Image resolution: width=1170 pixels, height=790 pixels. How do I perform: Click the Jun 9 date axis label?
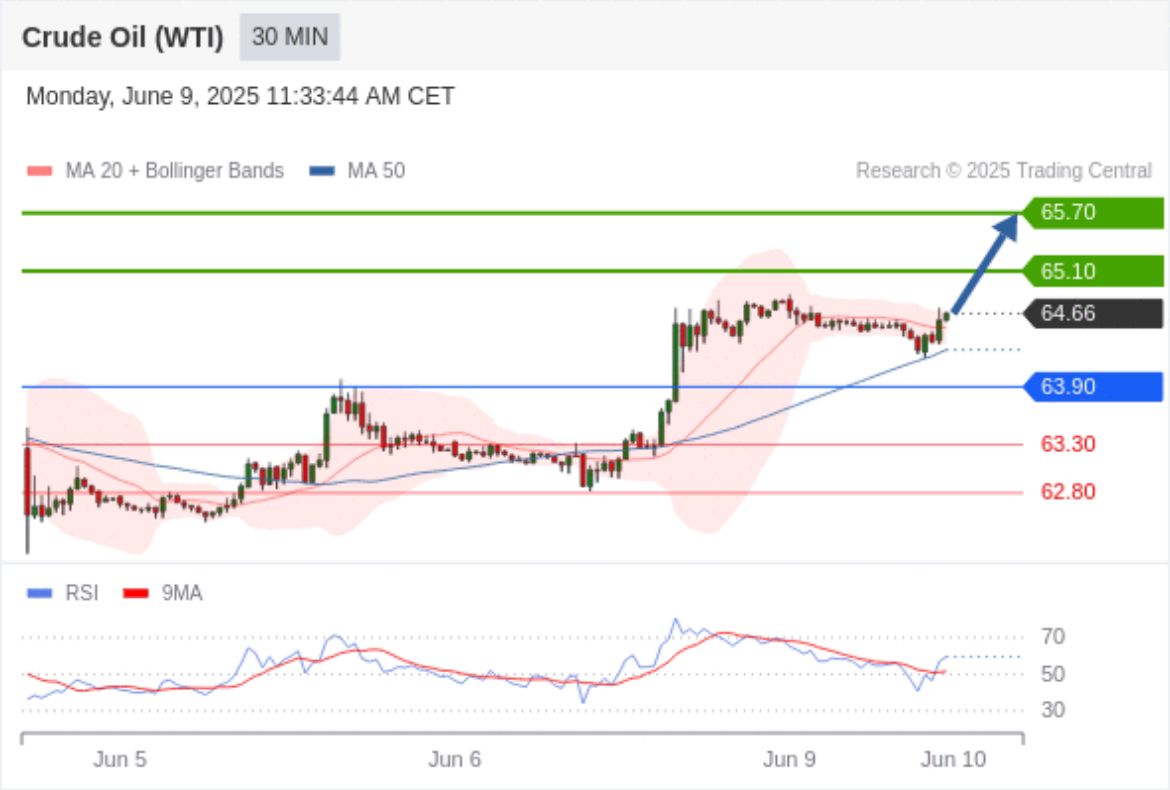[789, 760]
